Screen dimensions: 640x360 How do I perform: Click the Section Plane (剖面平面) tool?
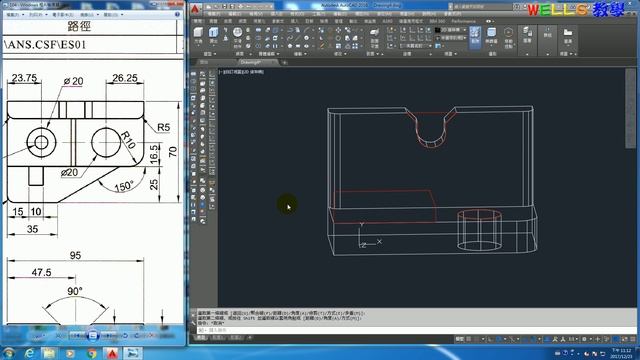(x=374, y=38)
